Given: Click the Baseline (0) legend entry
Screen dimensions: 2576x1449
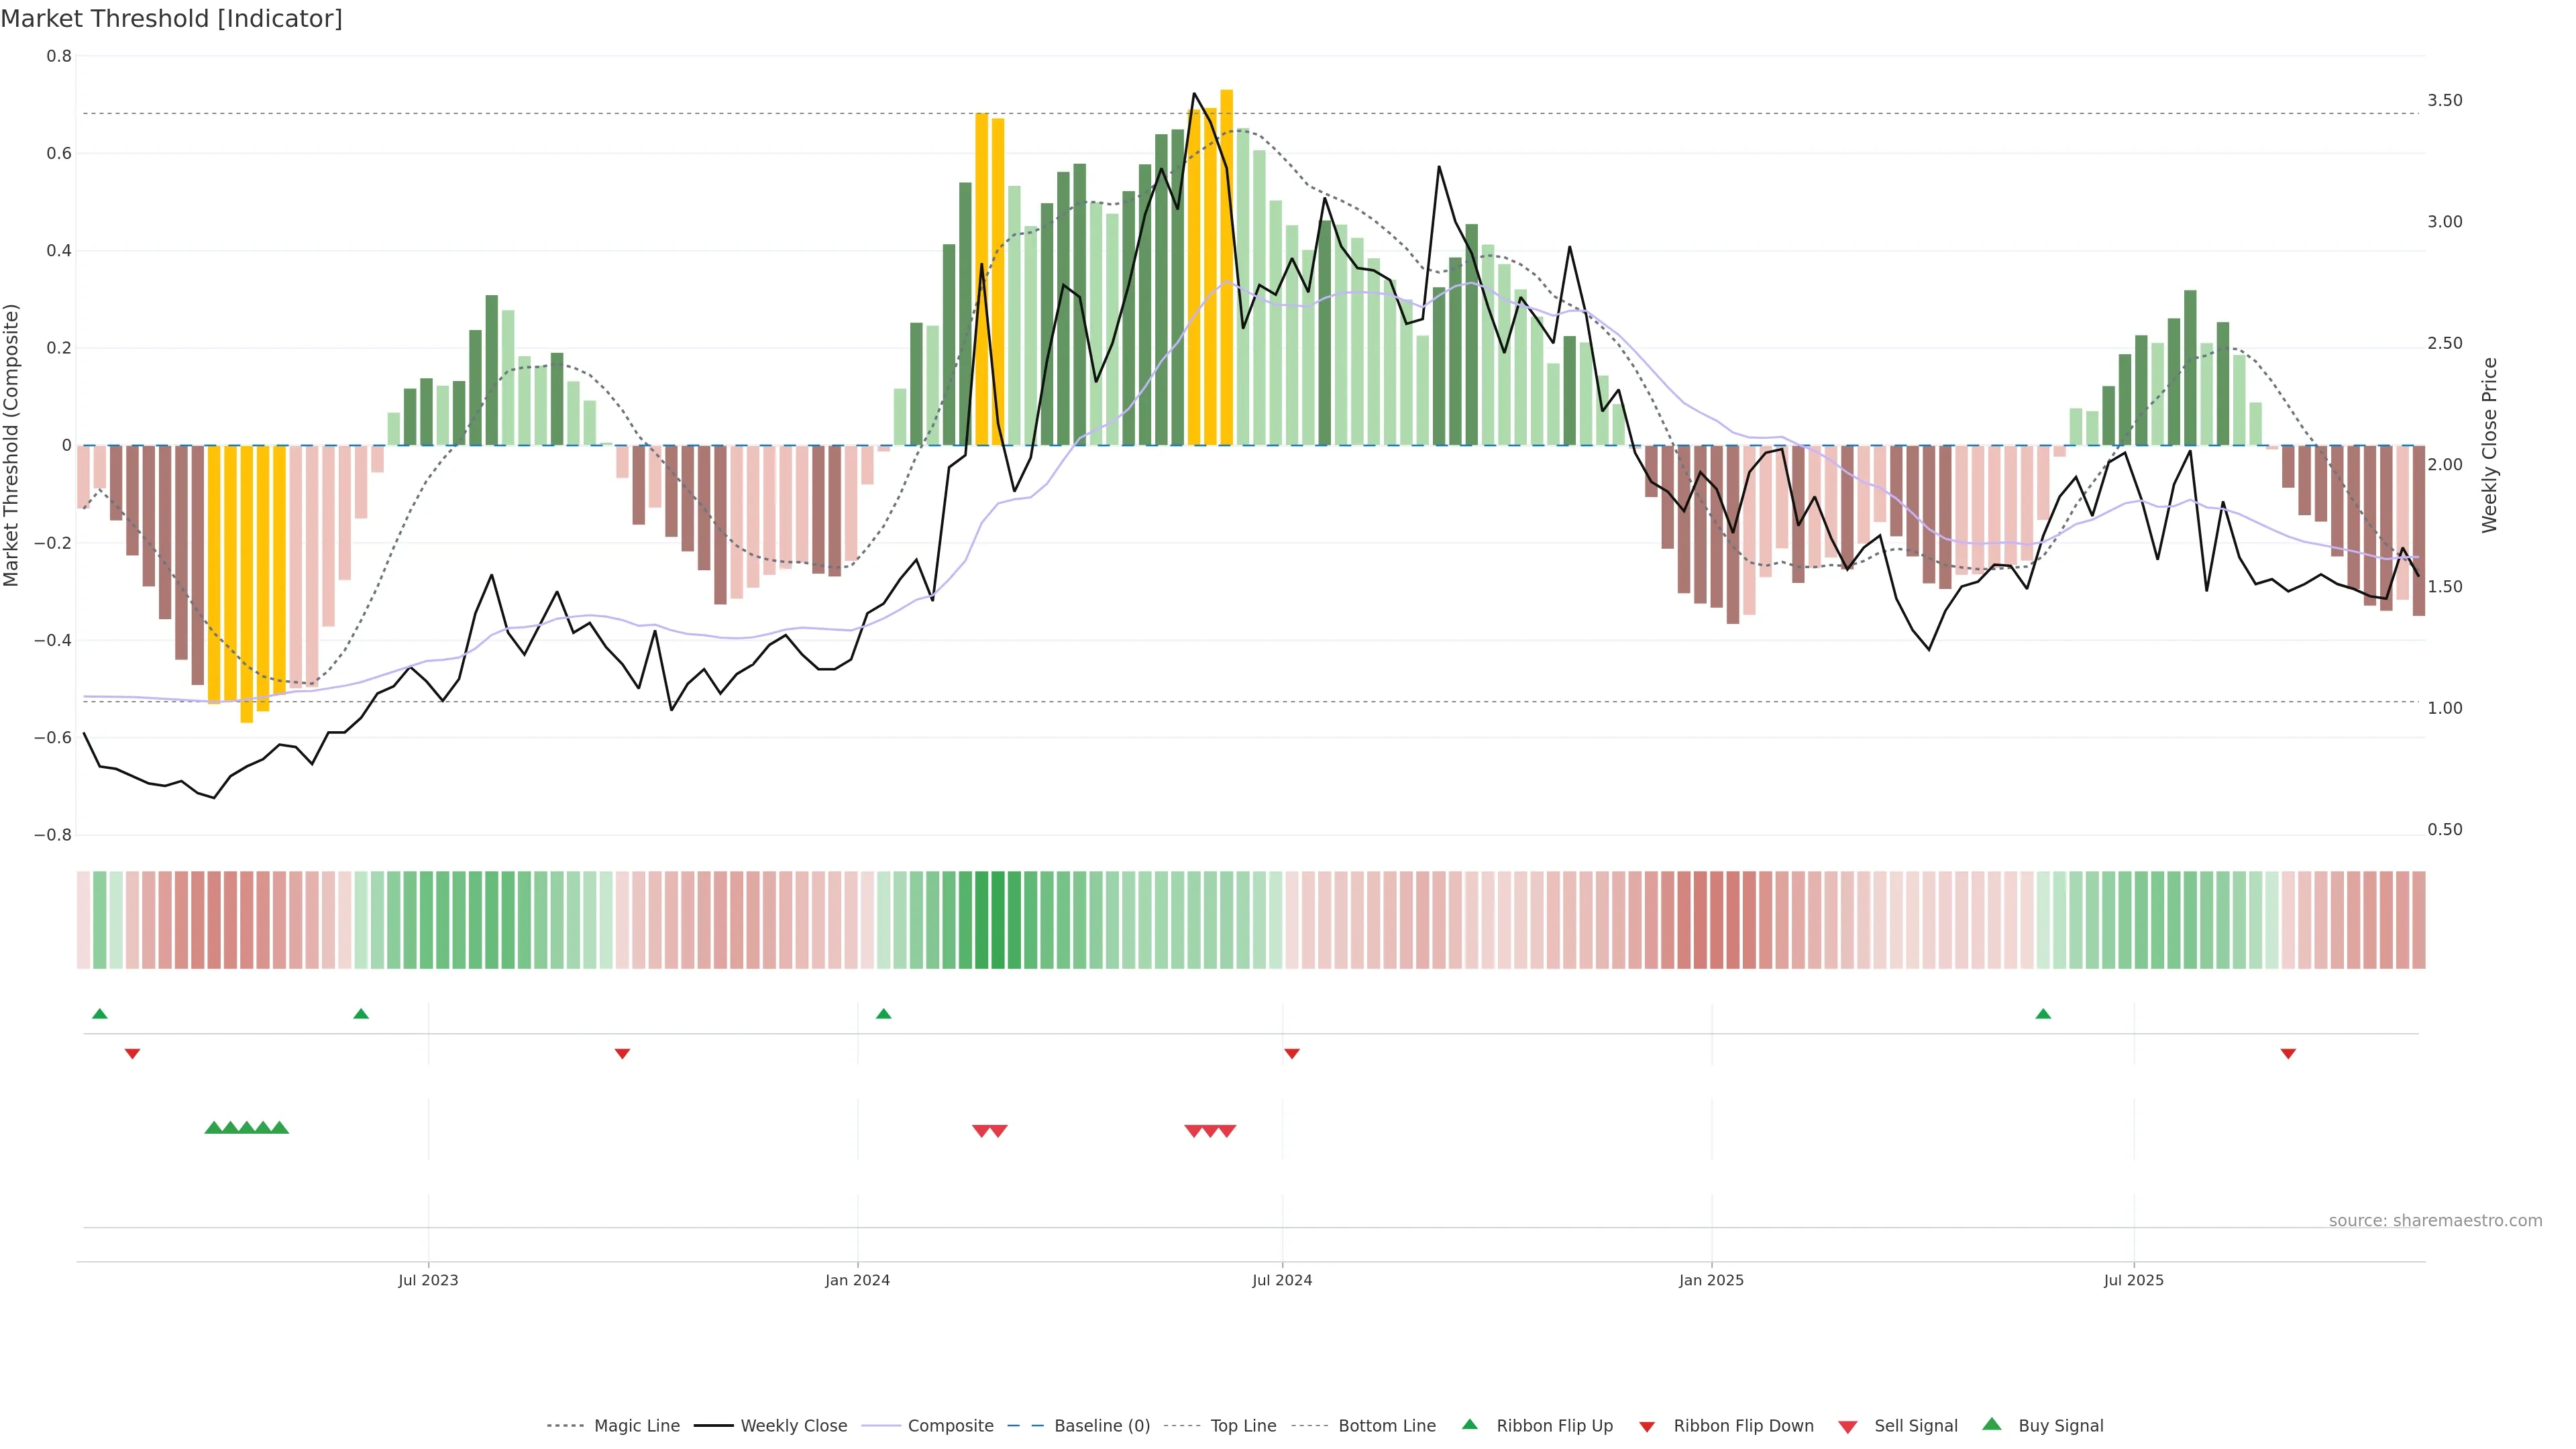Looking at the screenshot, I should click(x=1102, y=1426).
